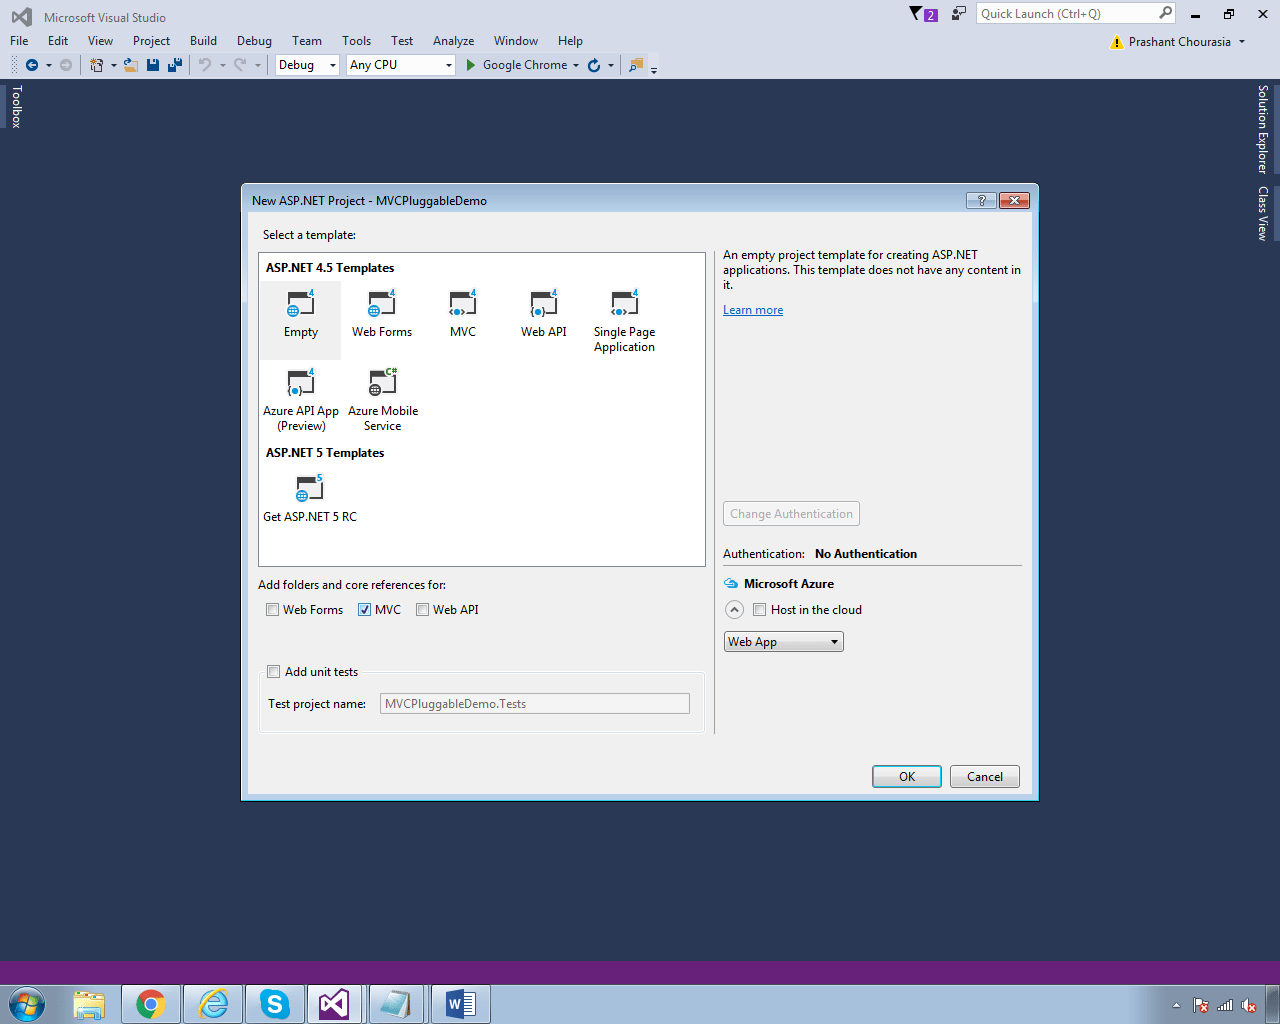The height and width of the screenshot is (1024, 1280).
Task: Close the New ASP.NET Project dialog
Action: click(1014, 200)
